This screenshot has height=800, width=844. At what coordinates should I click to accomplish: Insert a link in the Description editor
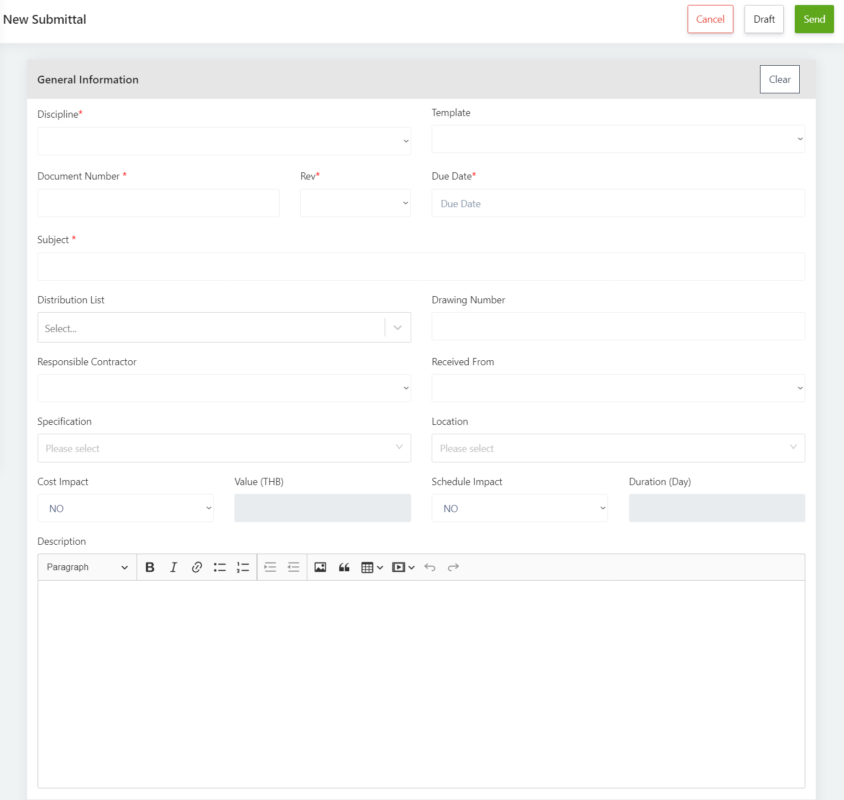coord(197,567)
